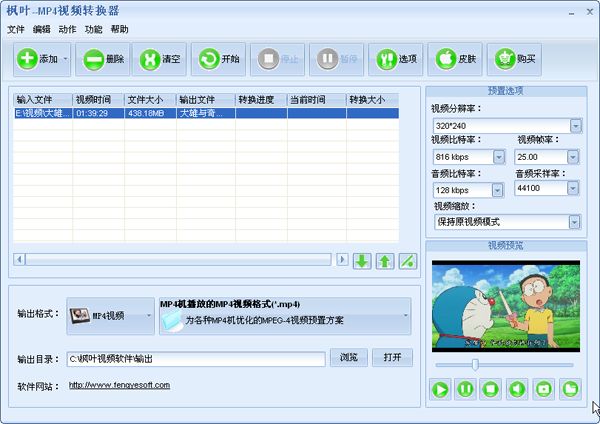The width and height of the screenshot is (600, 424).
Task: Click the 输出文件 column header
Action: pos(206,100)
